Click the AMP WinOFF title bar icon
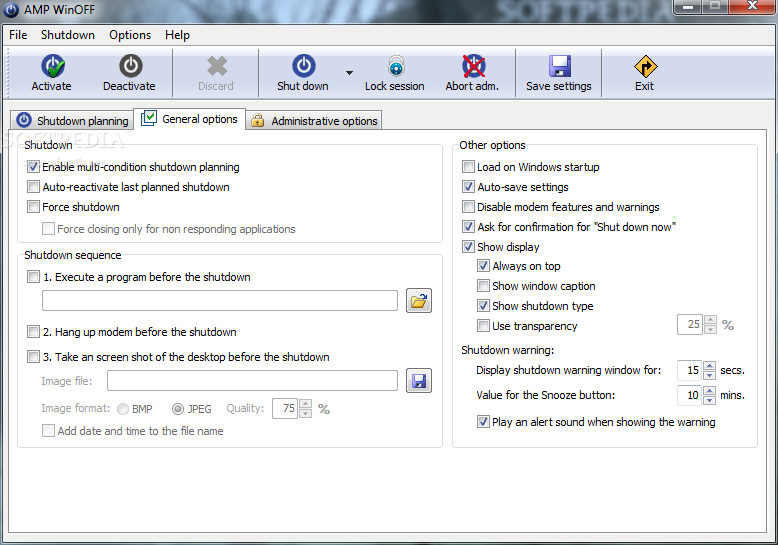The width and height of the screenshot is (778, 545). point(11,9)
